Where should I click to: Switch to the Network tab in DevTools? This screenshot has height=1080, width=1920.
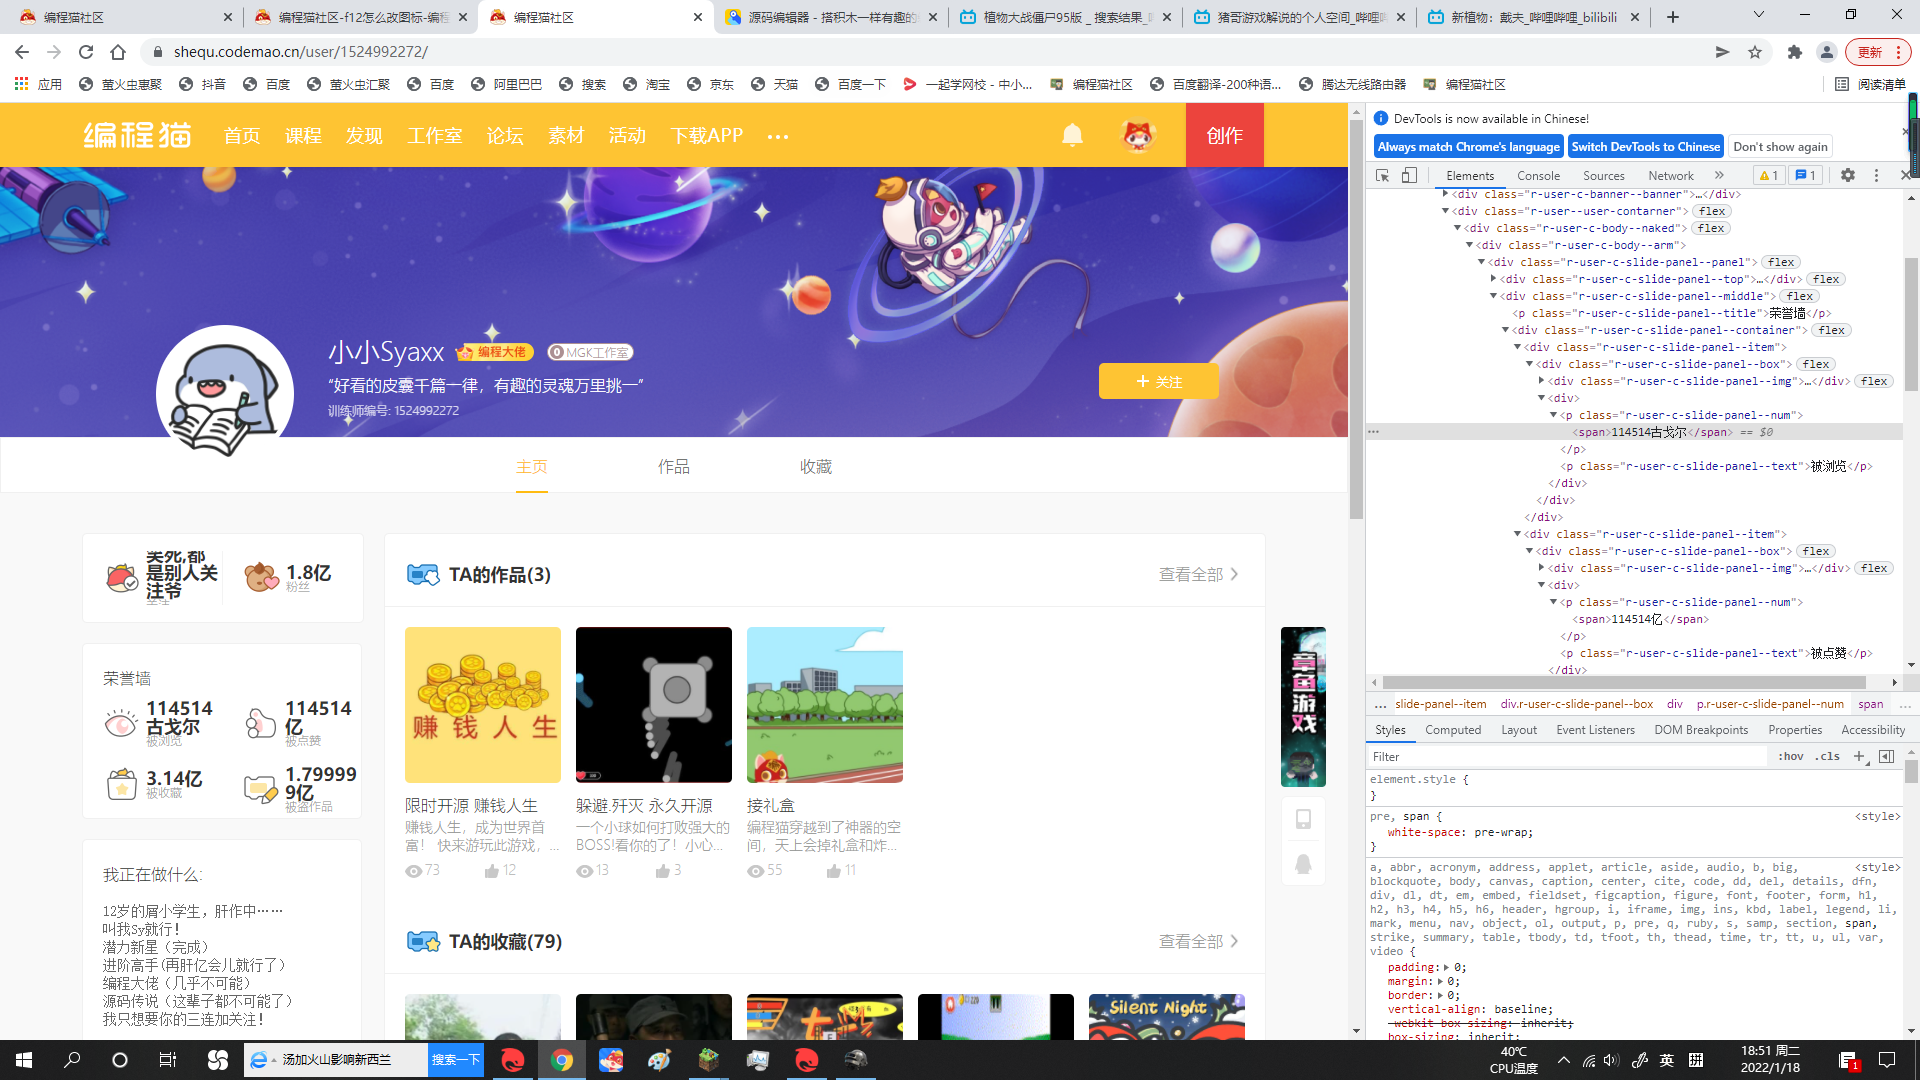(x=1671, y=175)
